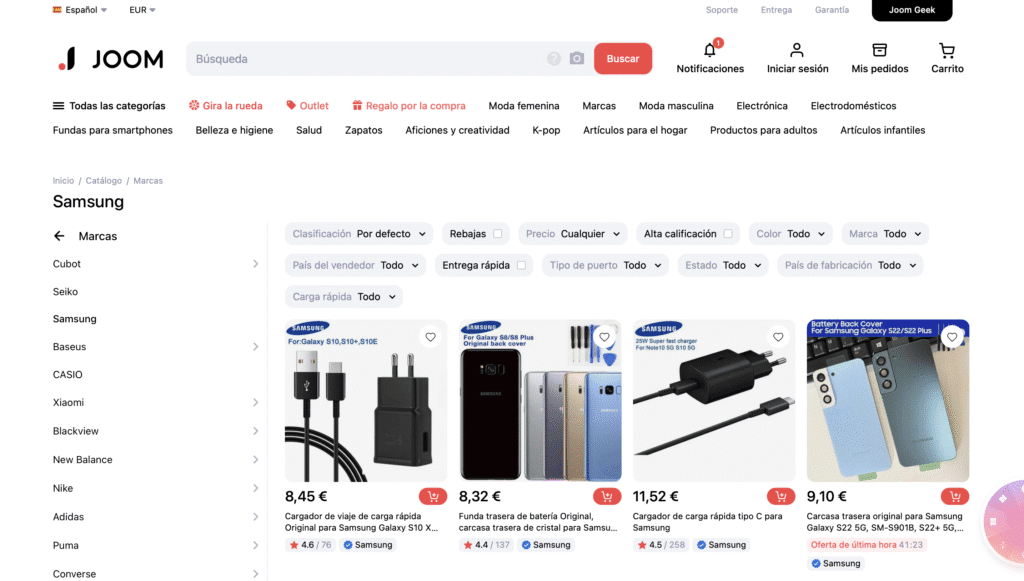Viewport: 1024px width, 581px height.
Task: Check the Entrega rápida filter box
Action: 520,266
